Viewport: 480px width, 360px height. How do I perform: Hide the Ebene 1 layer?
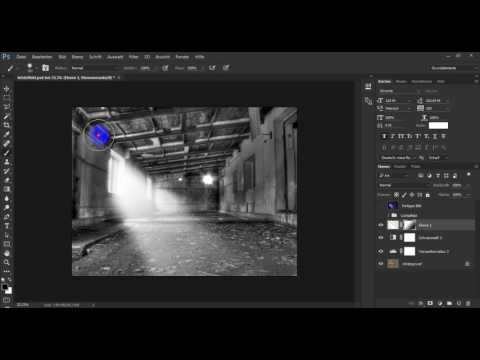[x=381, y=225]
